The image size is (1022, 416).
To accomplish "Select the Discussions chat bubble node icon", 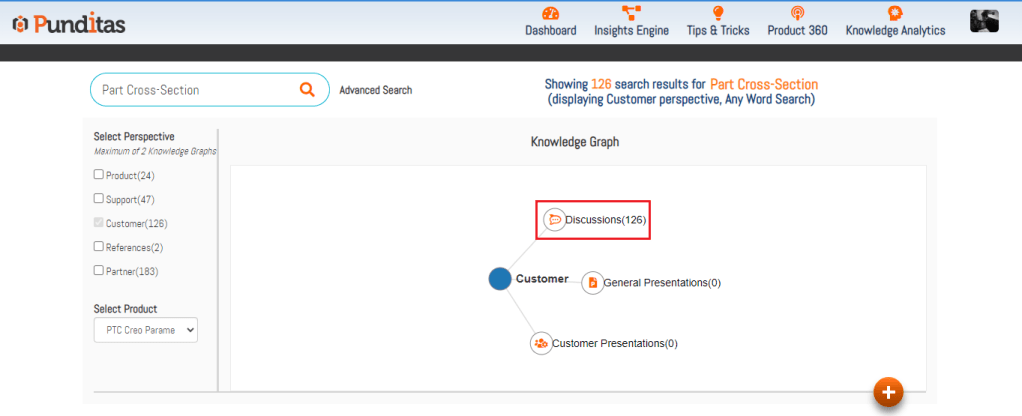I will pos(554,219).
